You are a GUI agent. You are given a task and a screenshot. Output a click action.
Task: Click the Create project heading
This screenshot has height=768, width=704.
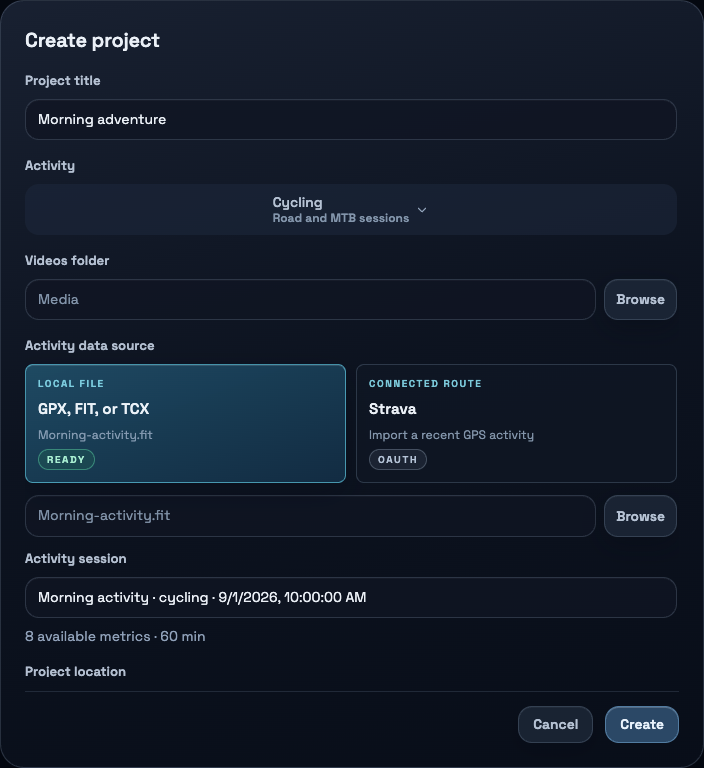[x=92, y=40]
